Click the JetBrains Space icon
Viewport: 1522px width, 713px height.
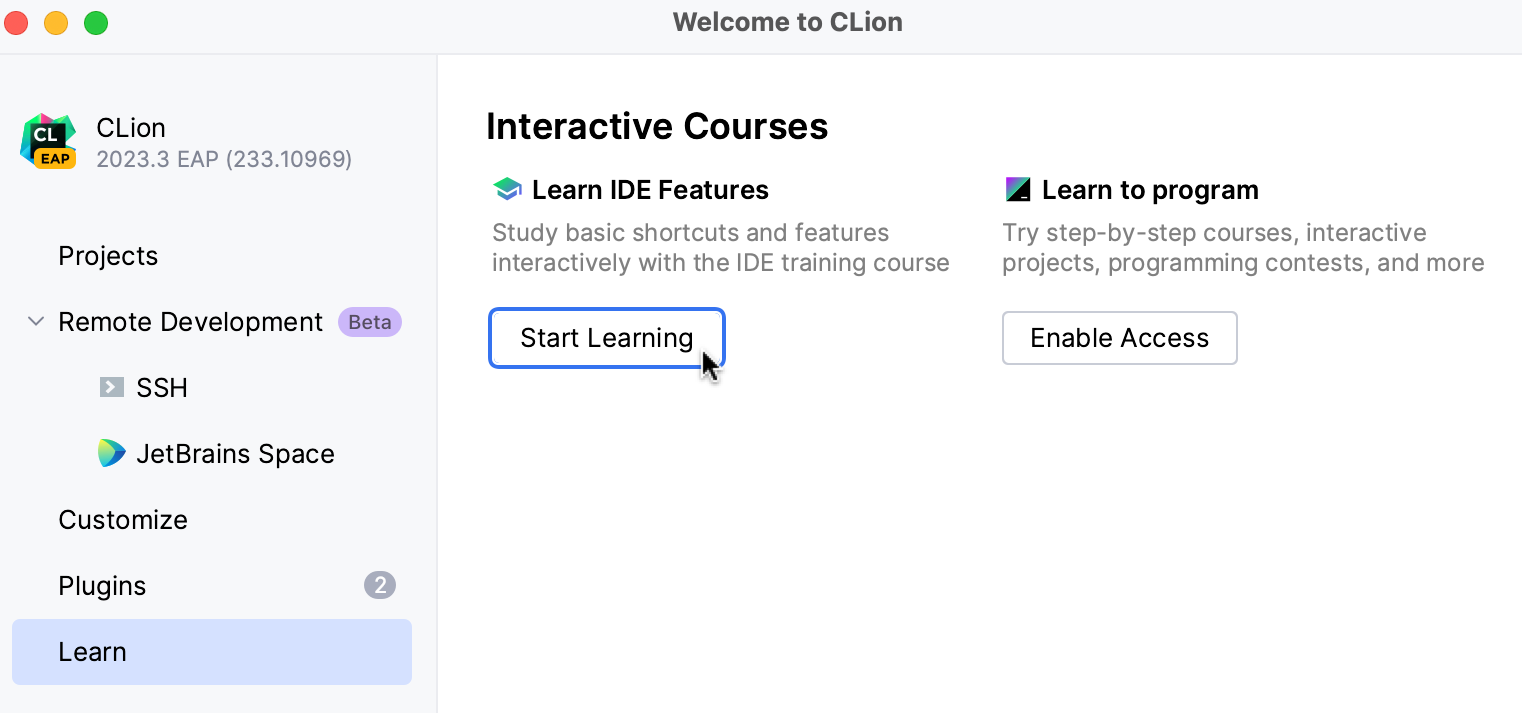point(112,453)
